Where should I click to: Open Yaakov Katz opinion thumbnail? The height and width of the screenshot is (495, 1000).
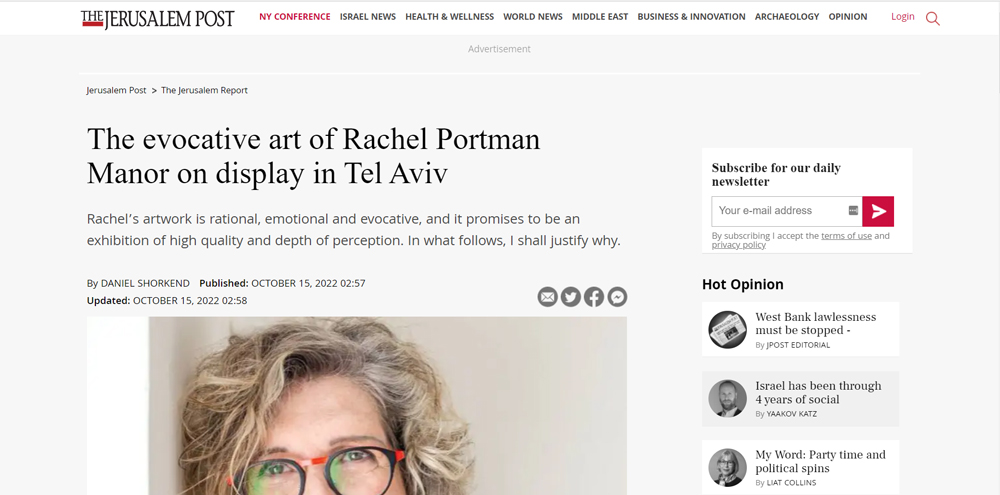pyautogui.click(x=728, y=399)
